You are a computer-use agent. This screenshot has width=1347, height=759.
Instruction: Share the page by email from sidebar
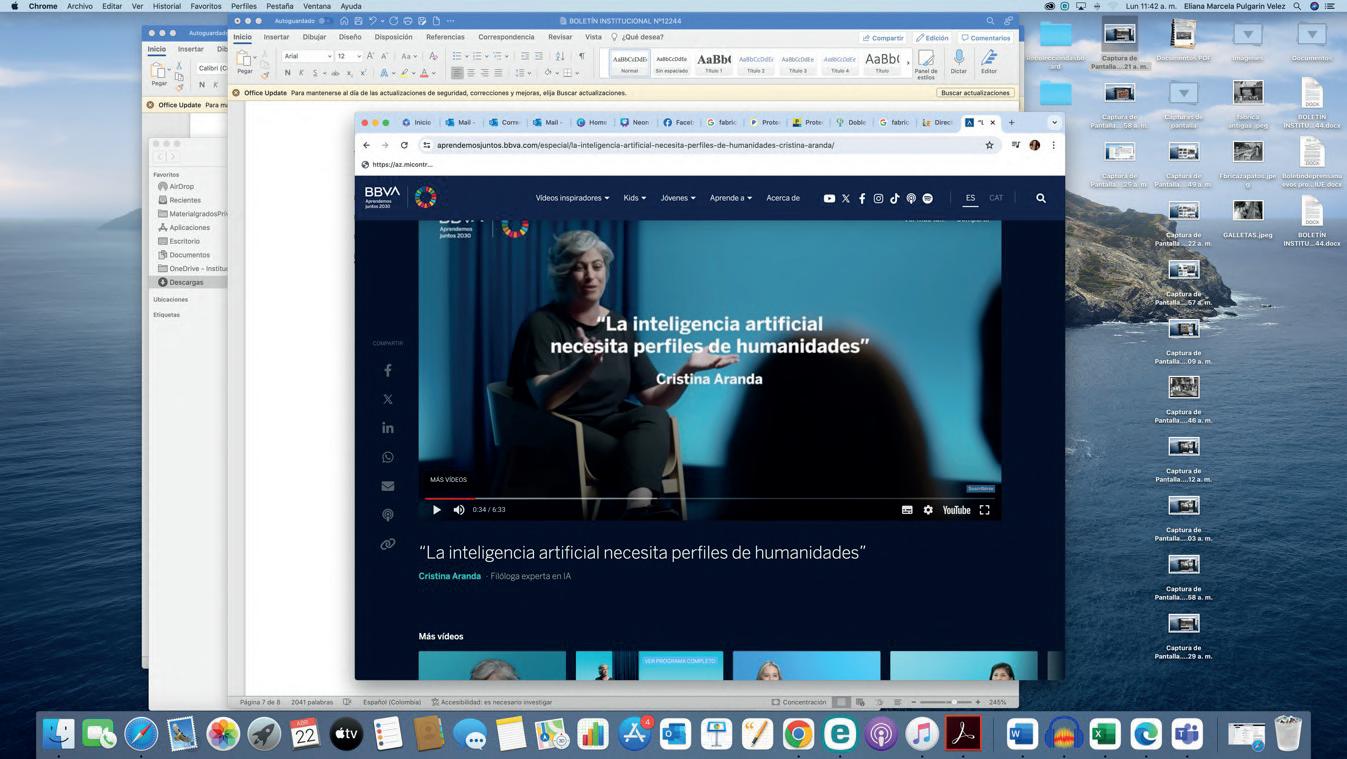388,486
